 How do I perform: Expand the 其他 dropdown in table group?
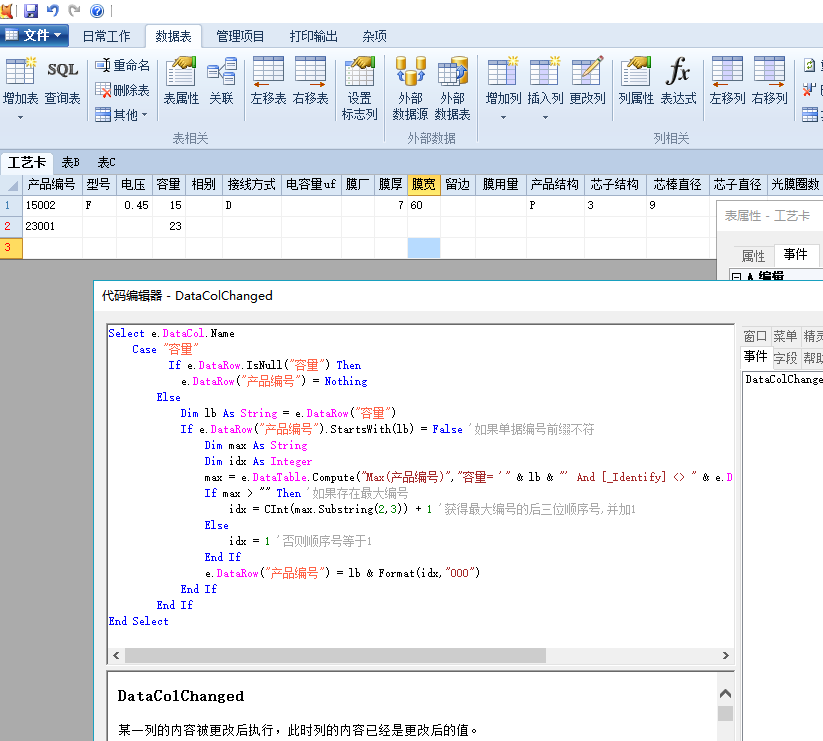[x=123, y=114]
